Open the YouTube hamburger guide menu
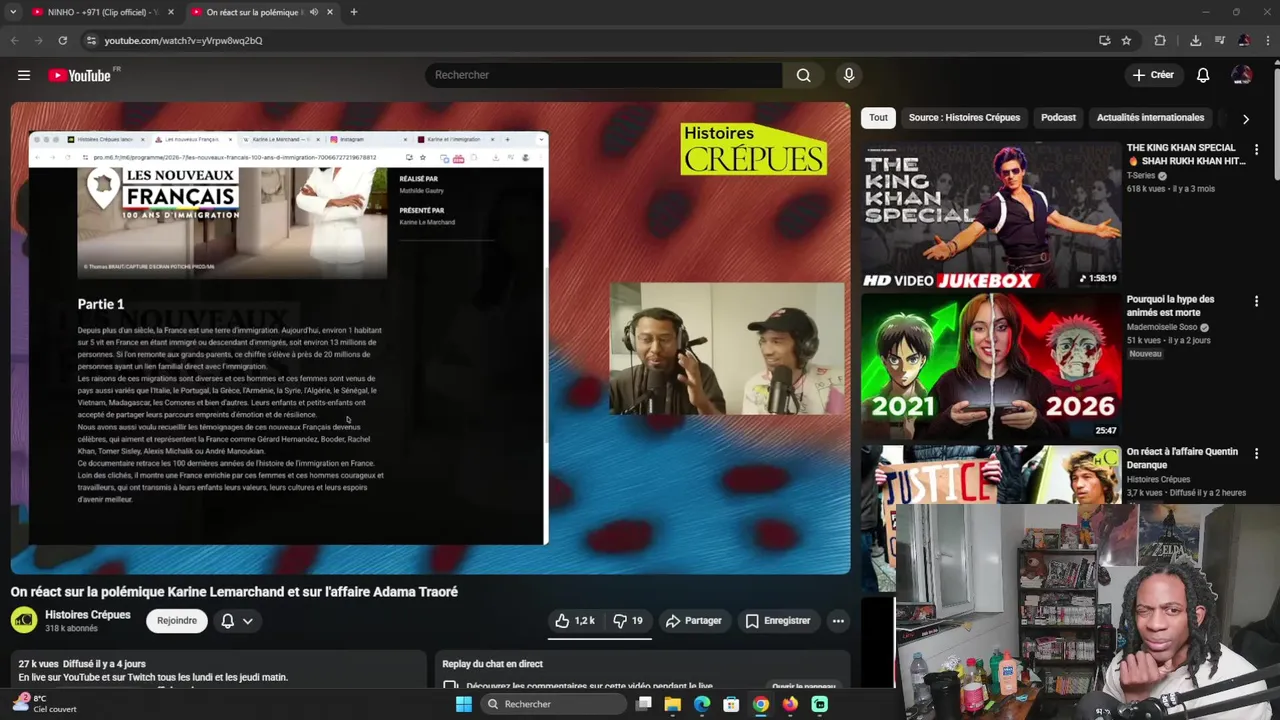This screenshot has height=720, width=1280. click(x=24, y=75)
